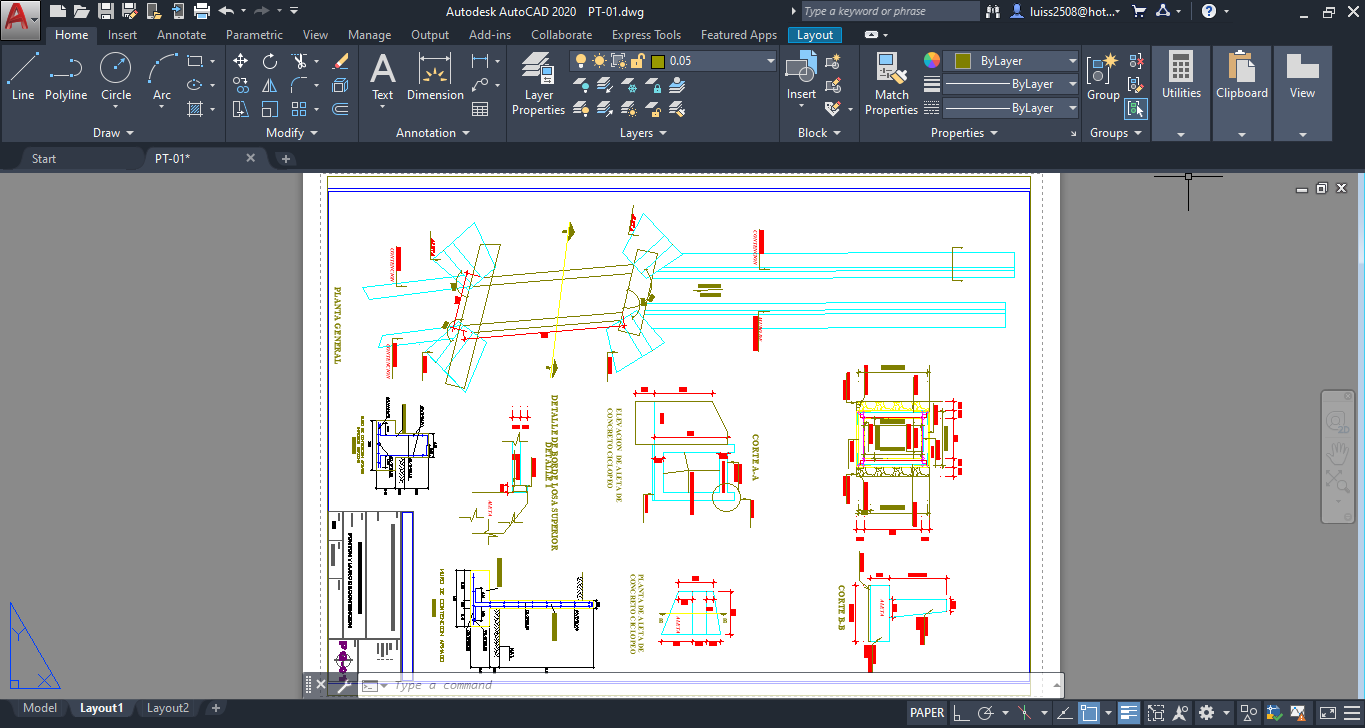Select the Fillet tool
The width and height of the screenshot is (1365, 728).
[300, 85]
